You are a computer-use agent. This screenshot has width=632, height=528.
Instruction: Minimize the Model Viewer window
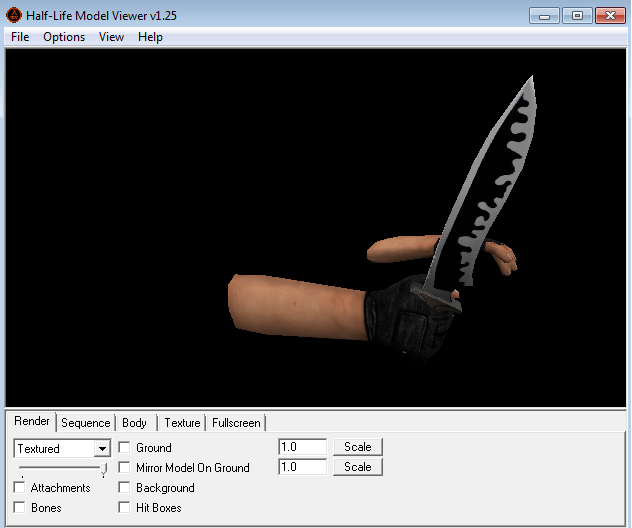point(544,16)
